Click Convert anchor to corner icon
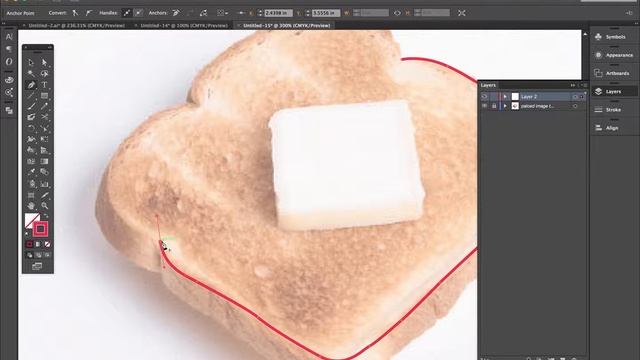 76,13
